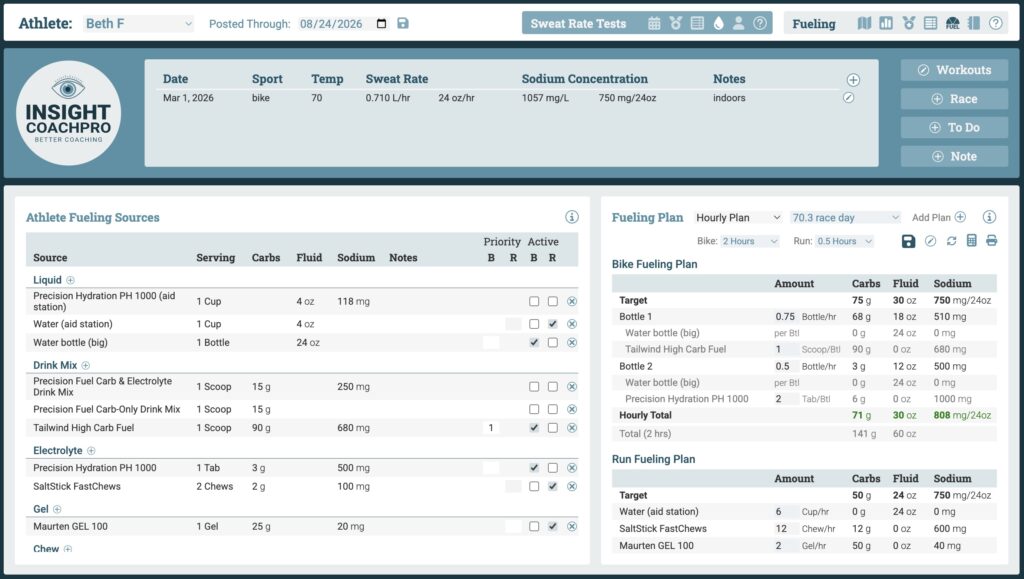This screenshot has height=579, width=1024.
Task: Add a Race
Action: (954, 99)
